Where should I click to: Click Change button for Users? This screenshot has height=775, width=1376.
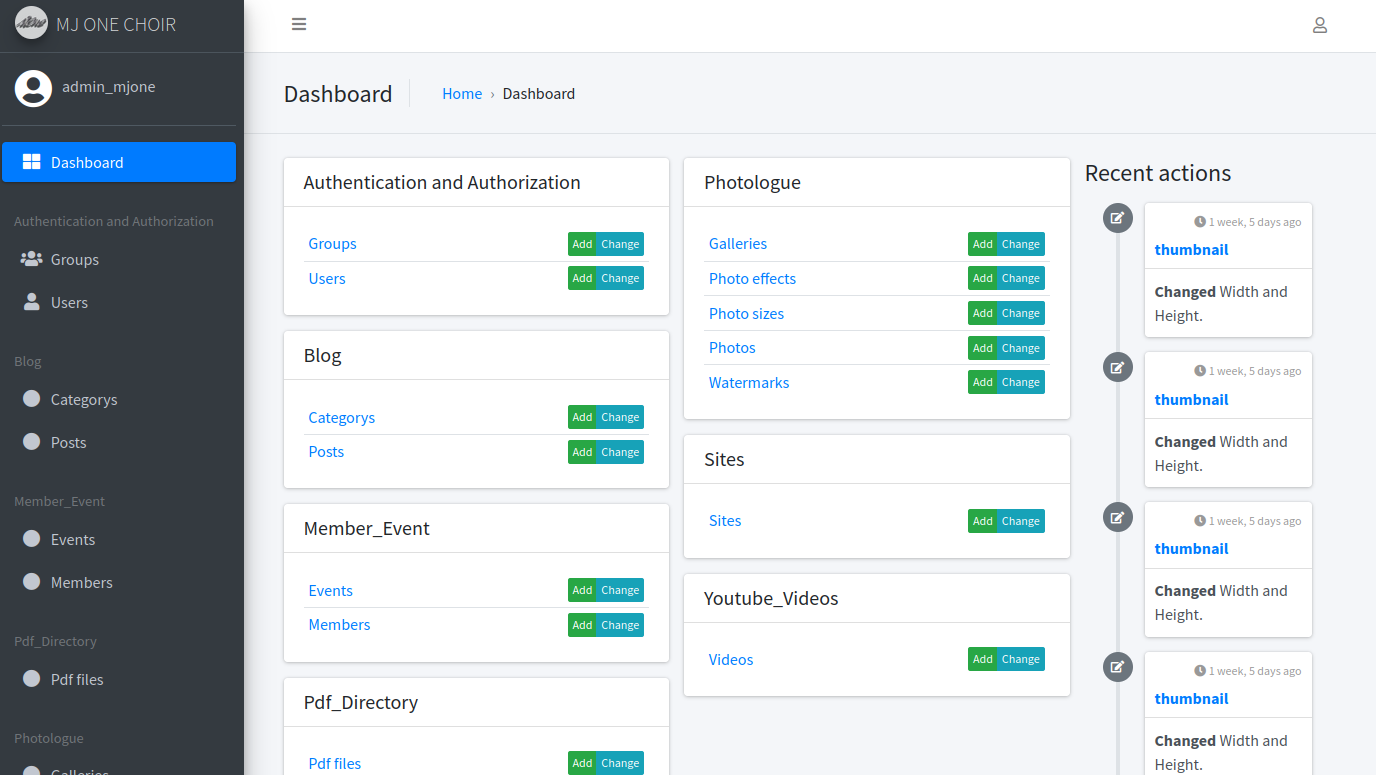620,279
